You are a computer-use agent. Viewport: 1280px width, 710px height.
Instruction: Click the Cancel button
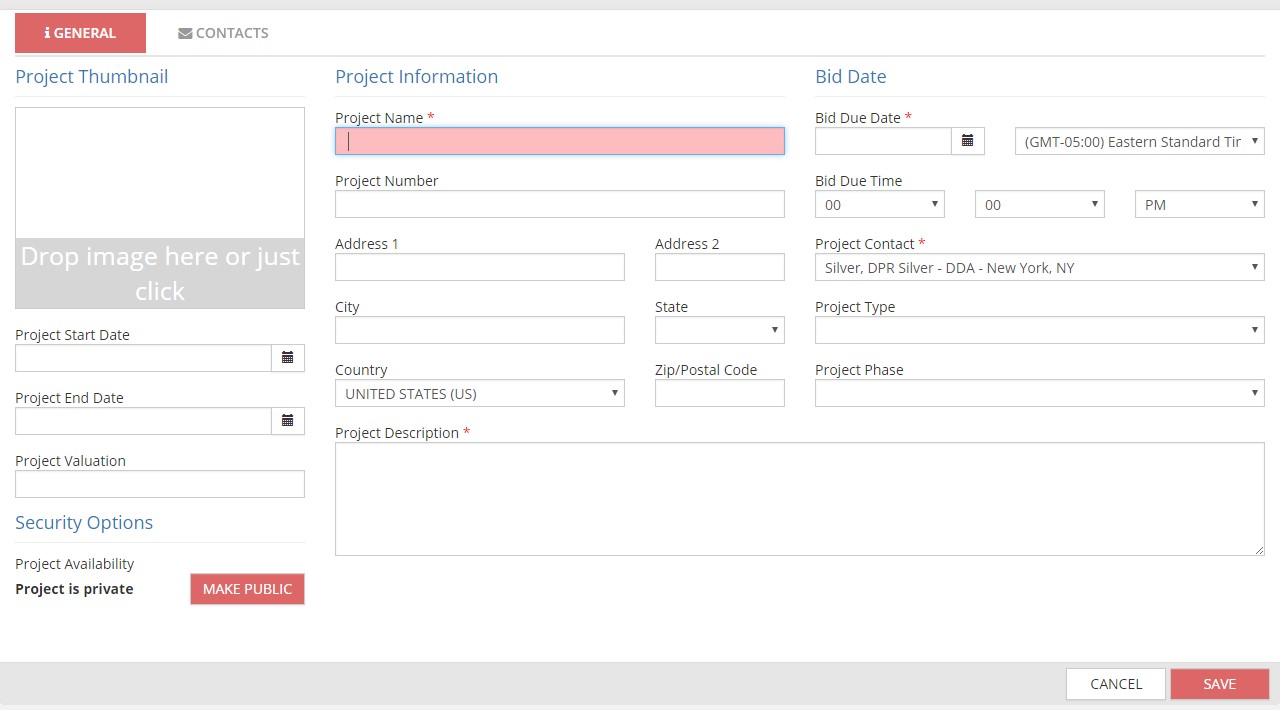tap(1115, 684)
